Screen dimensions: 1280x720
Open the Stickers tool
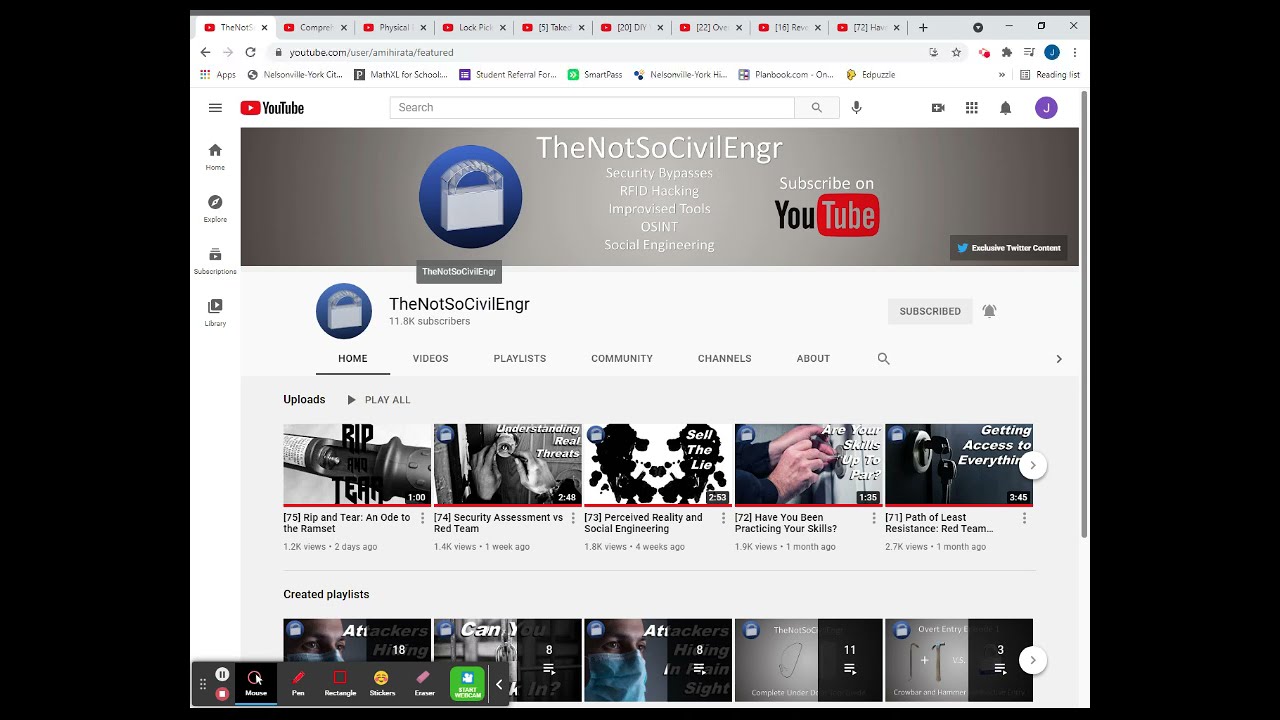pos(382,684)
